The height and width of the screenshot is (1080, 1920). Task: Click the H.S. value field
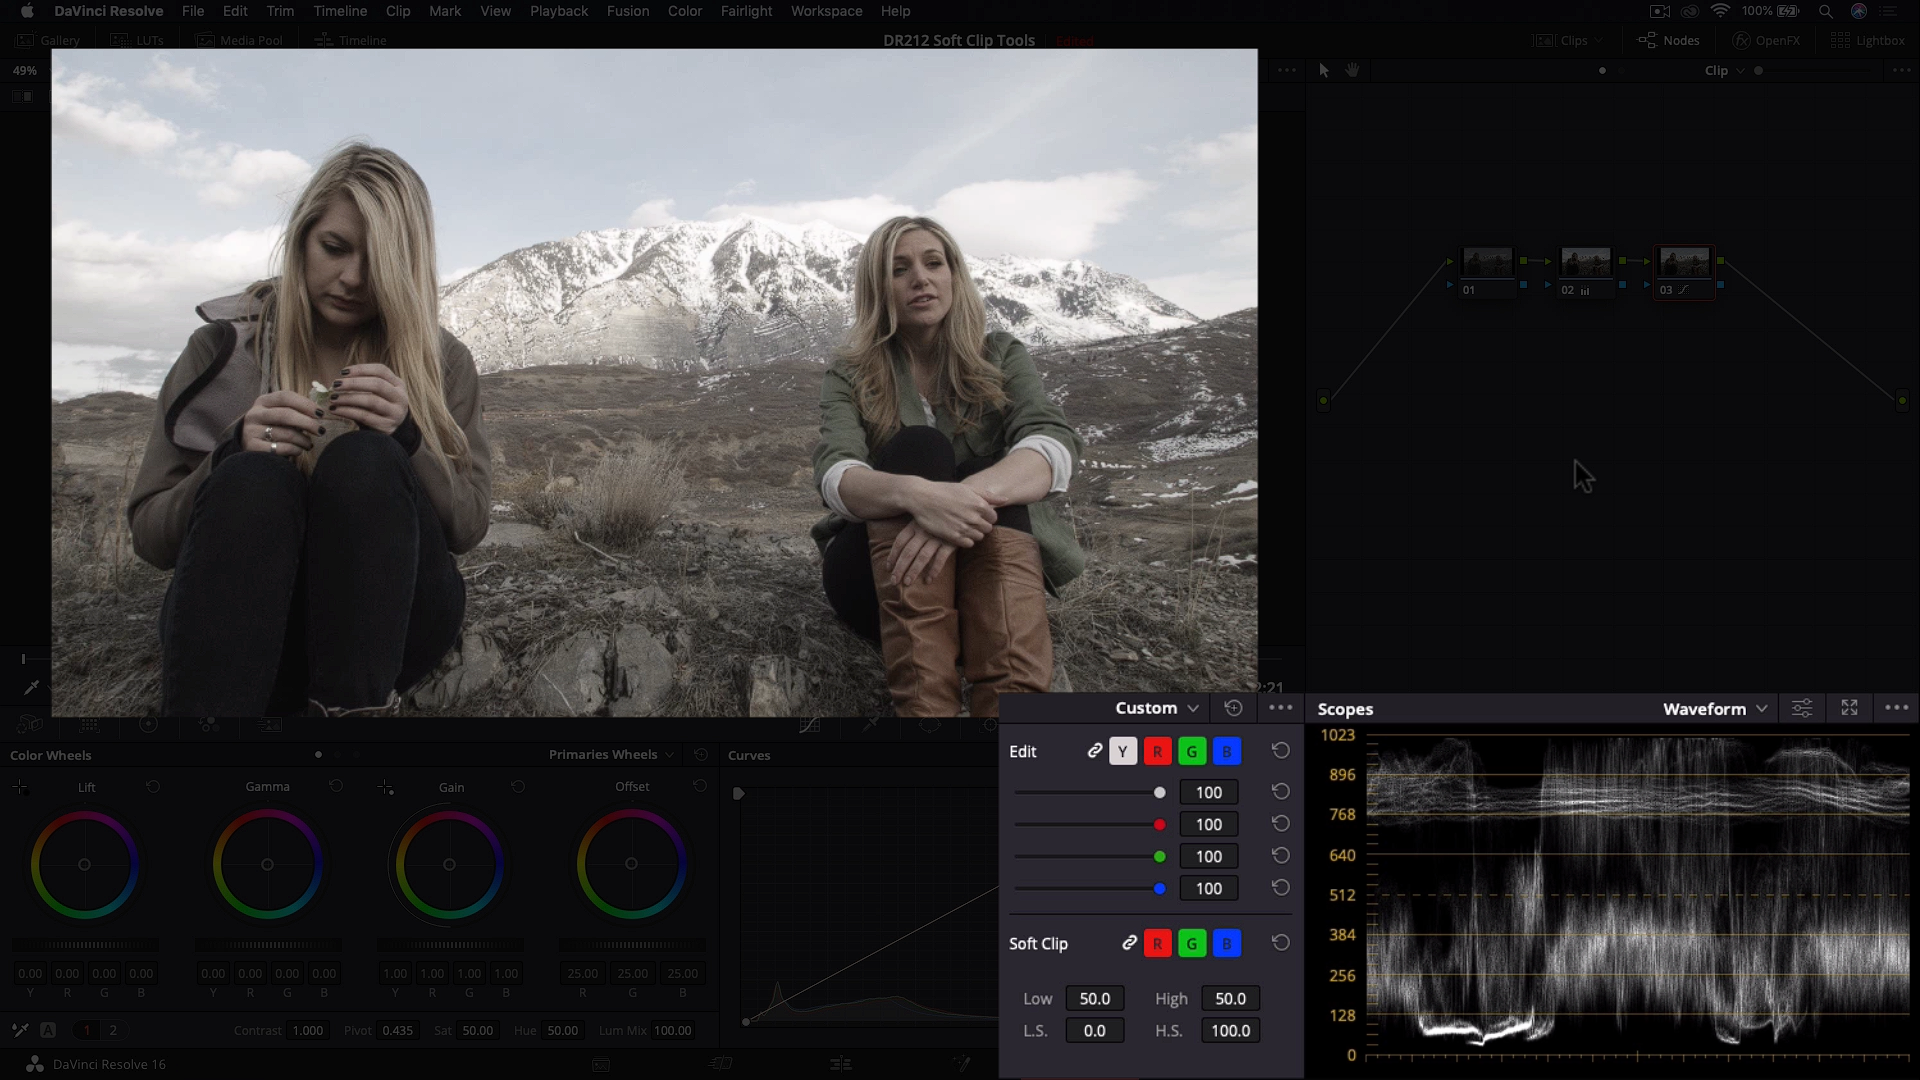tap(1230, 1030)
